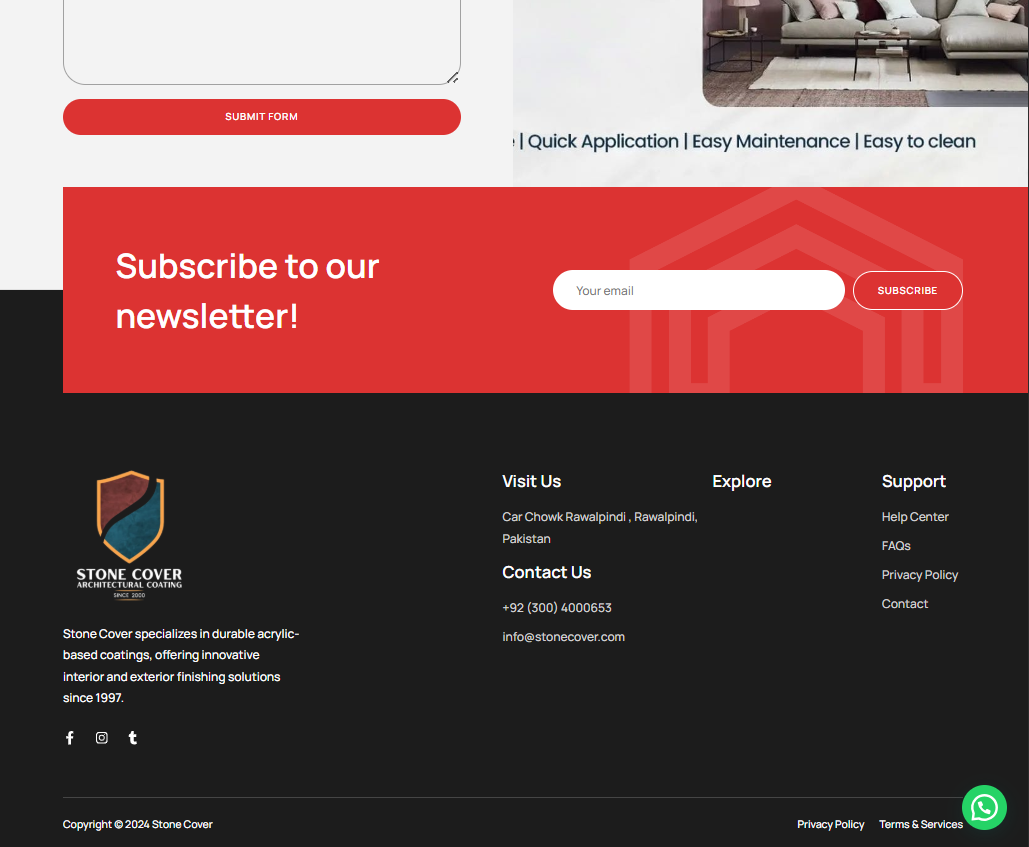Click the living room sofa banner image
The height and width of the screenshot is (847, 1029).
(x=865, y=50)
